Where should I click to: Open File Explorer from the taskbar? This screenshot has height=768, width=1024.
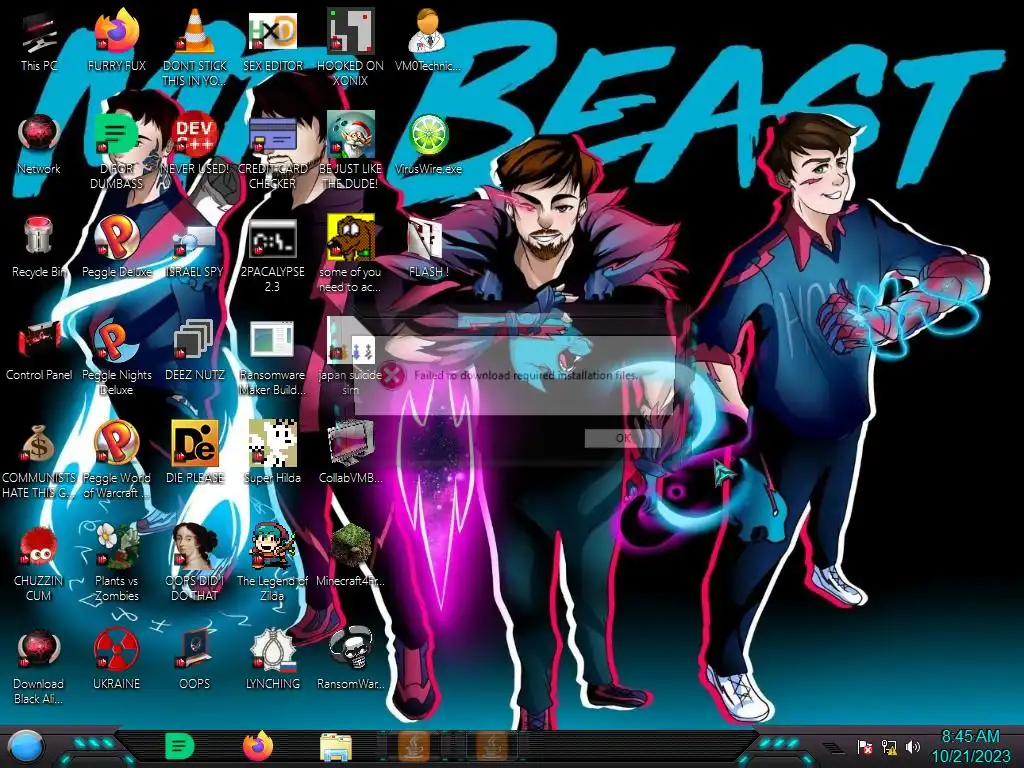pyautogui.click(x=336, y=748)
